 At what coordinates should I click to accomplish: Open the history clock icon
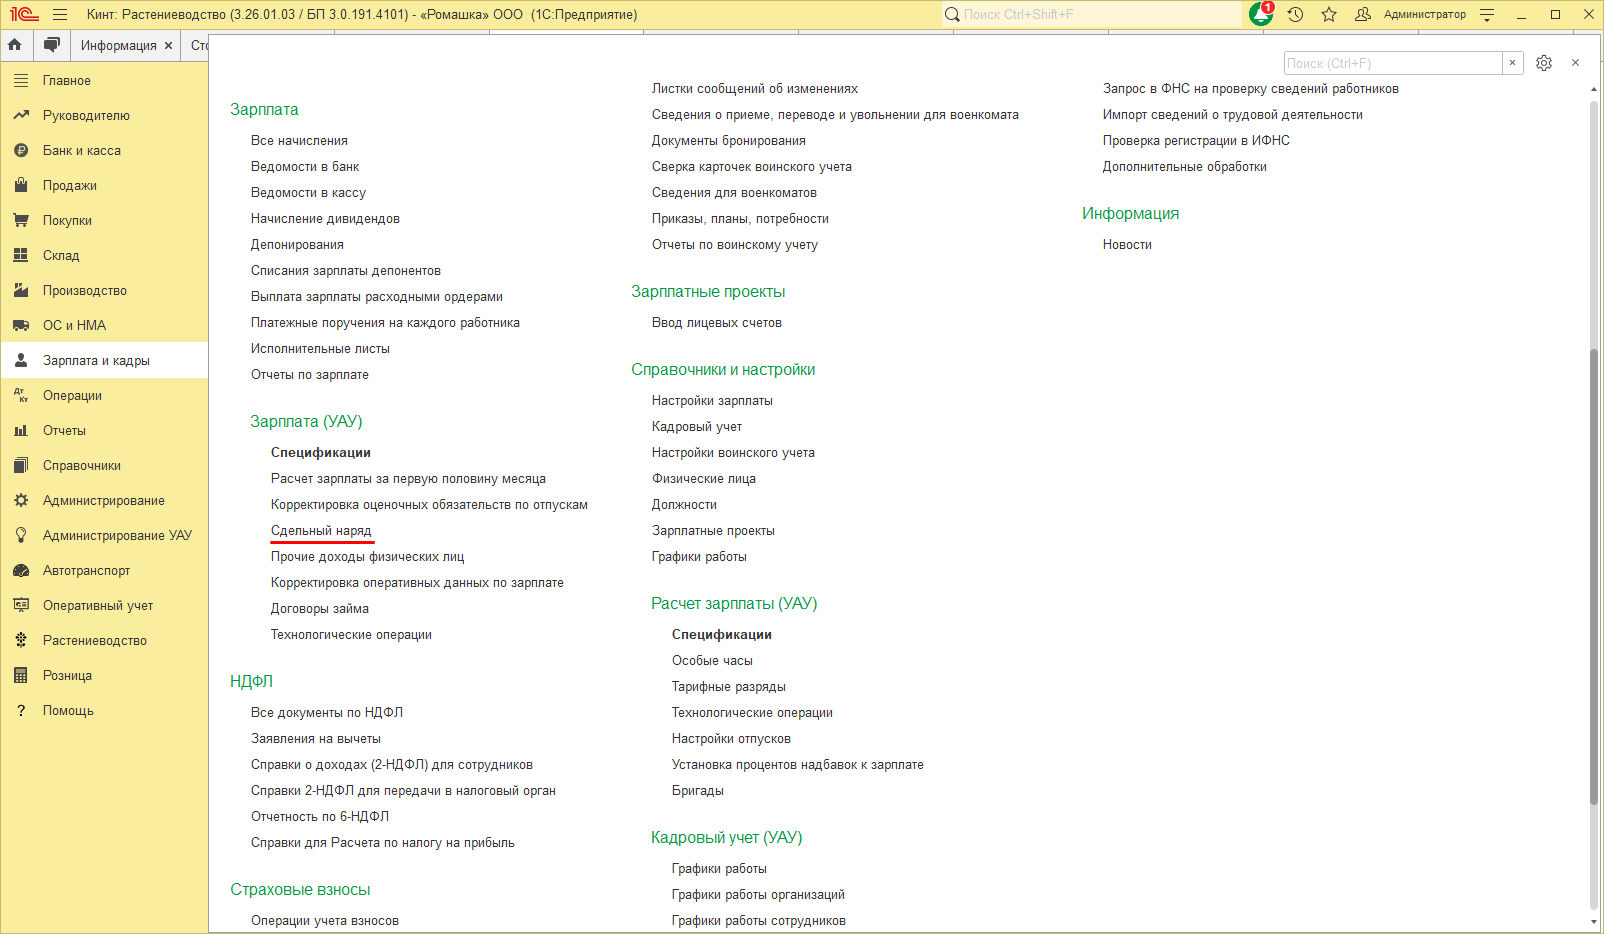(1295, 15)
